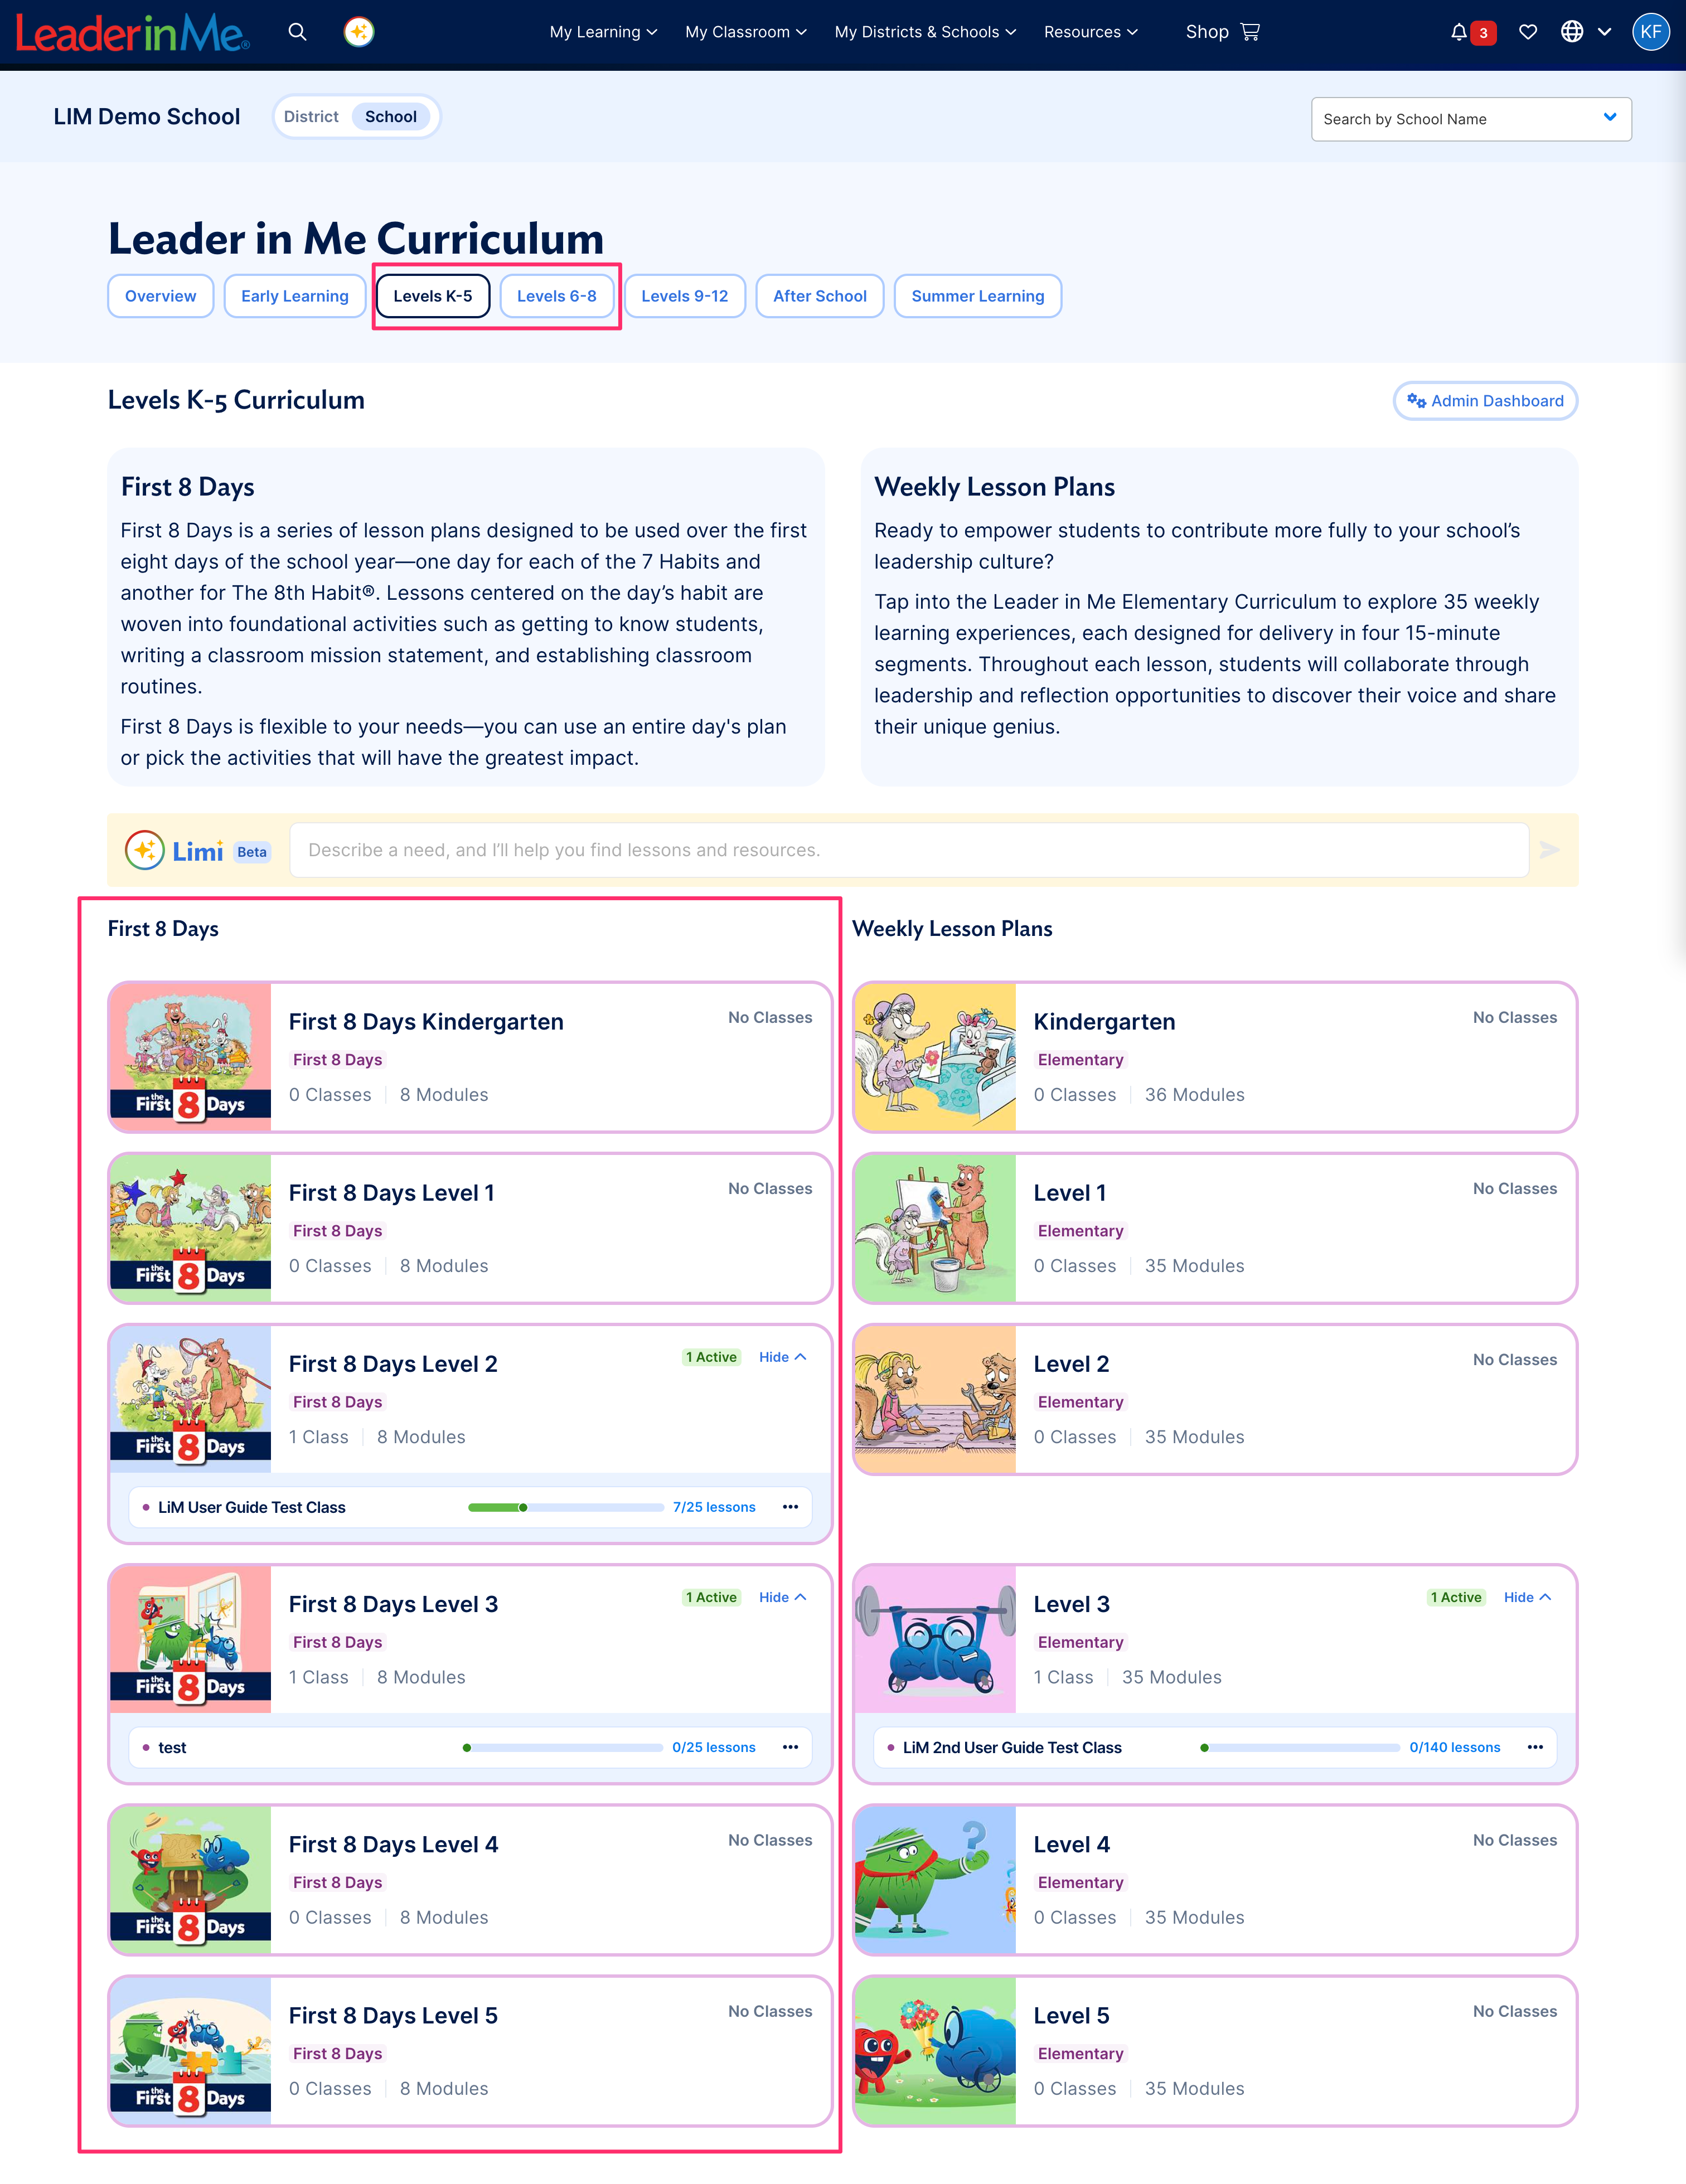The height and width of the screenshot is (2184, 1686).
Task: Click the Kindergarten weekly plan thumbnail
Action: 935,1057
